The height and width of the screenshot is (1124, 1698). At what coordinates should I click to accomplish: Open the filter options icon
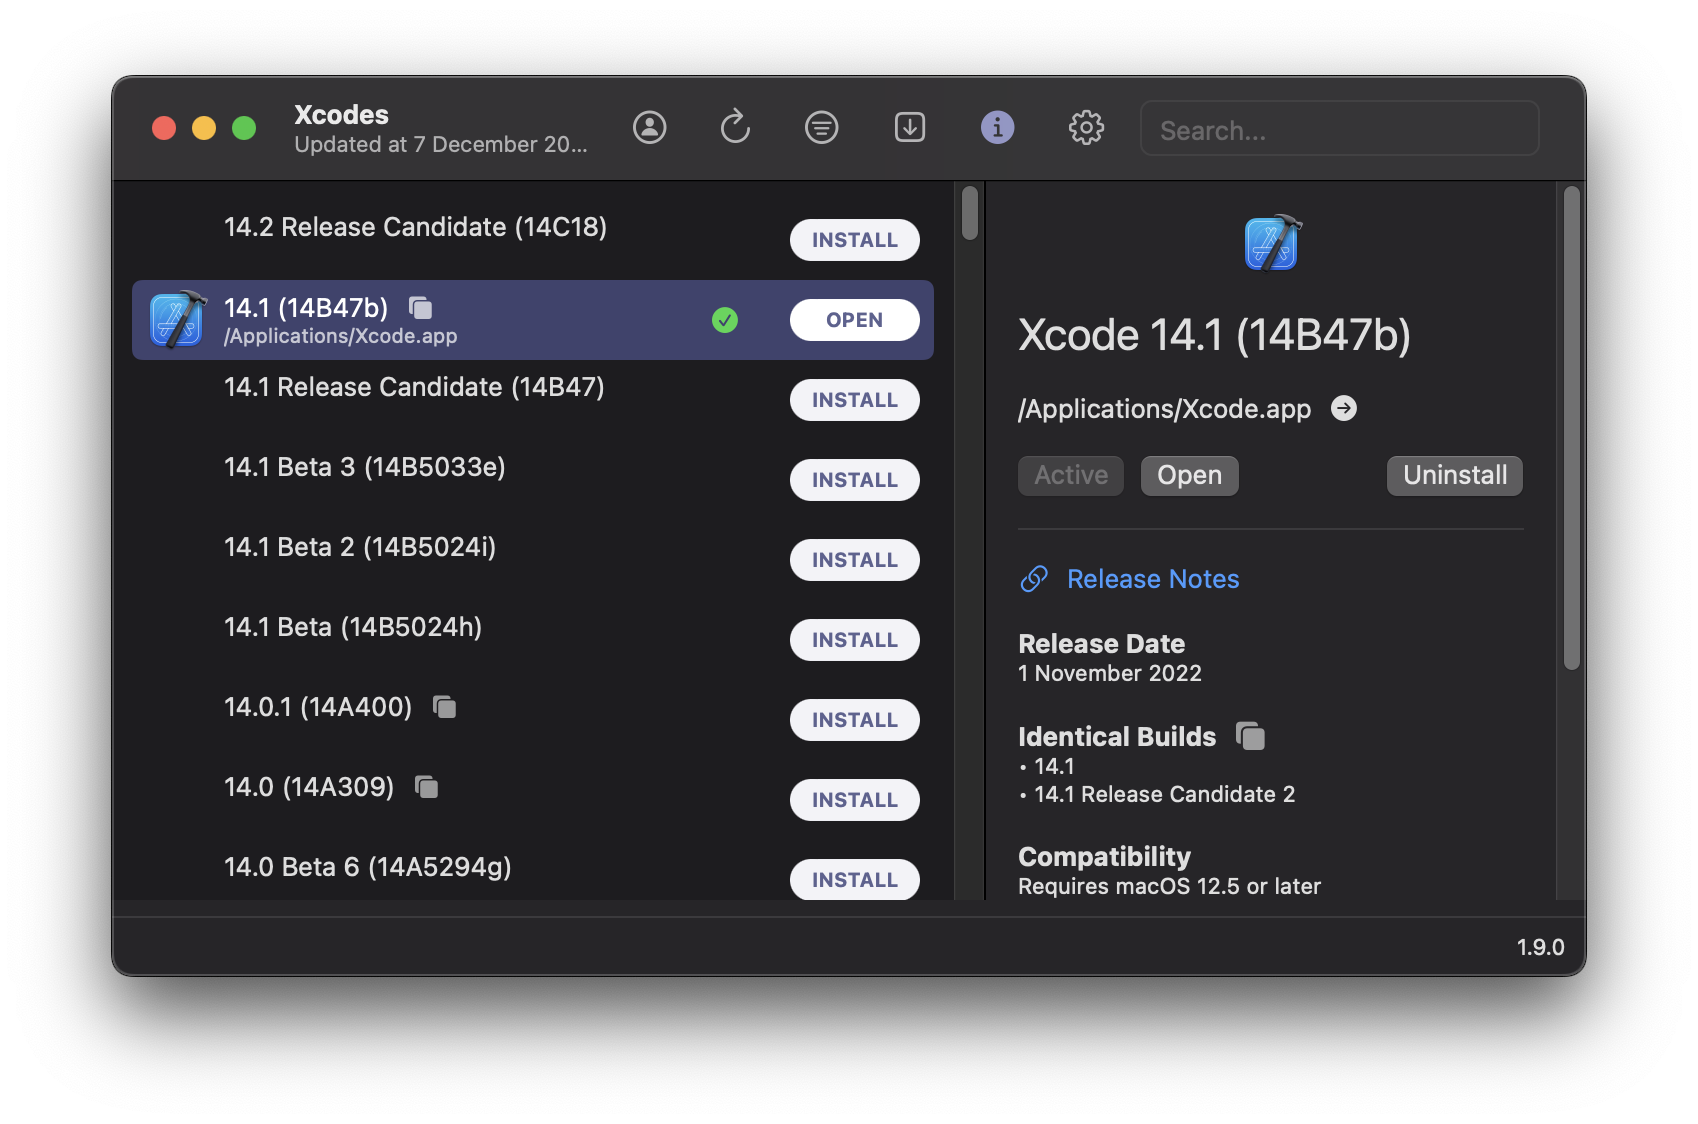[x=821, y=127]
